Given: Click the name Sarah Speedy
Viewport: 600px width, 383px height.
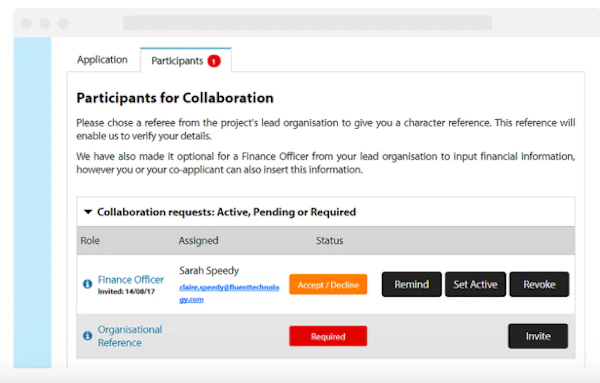Looking at the screenshot, I should [x=209, y=271].
